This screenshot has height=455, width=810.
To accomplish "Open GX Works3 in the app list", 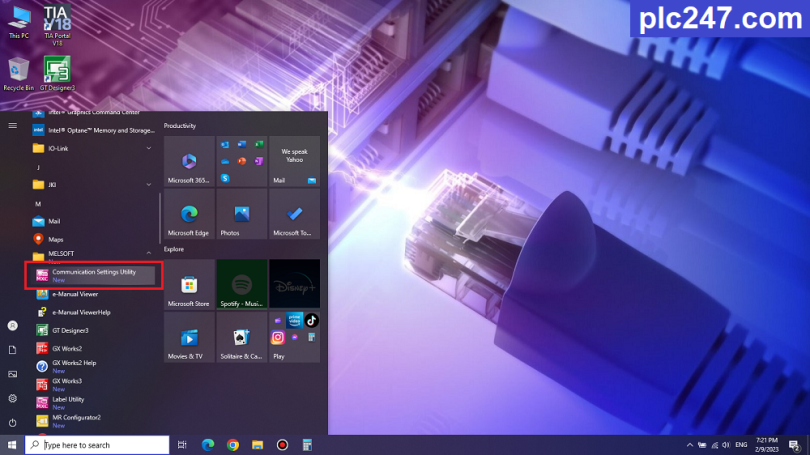I will point(67,383).
